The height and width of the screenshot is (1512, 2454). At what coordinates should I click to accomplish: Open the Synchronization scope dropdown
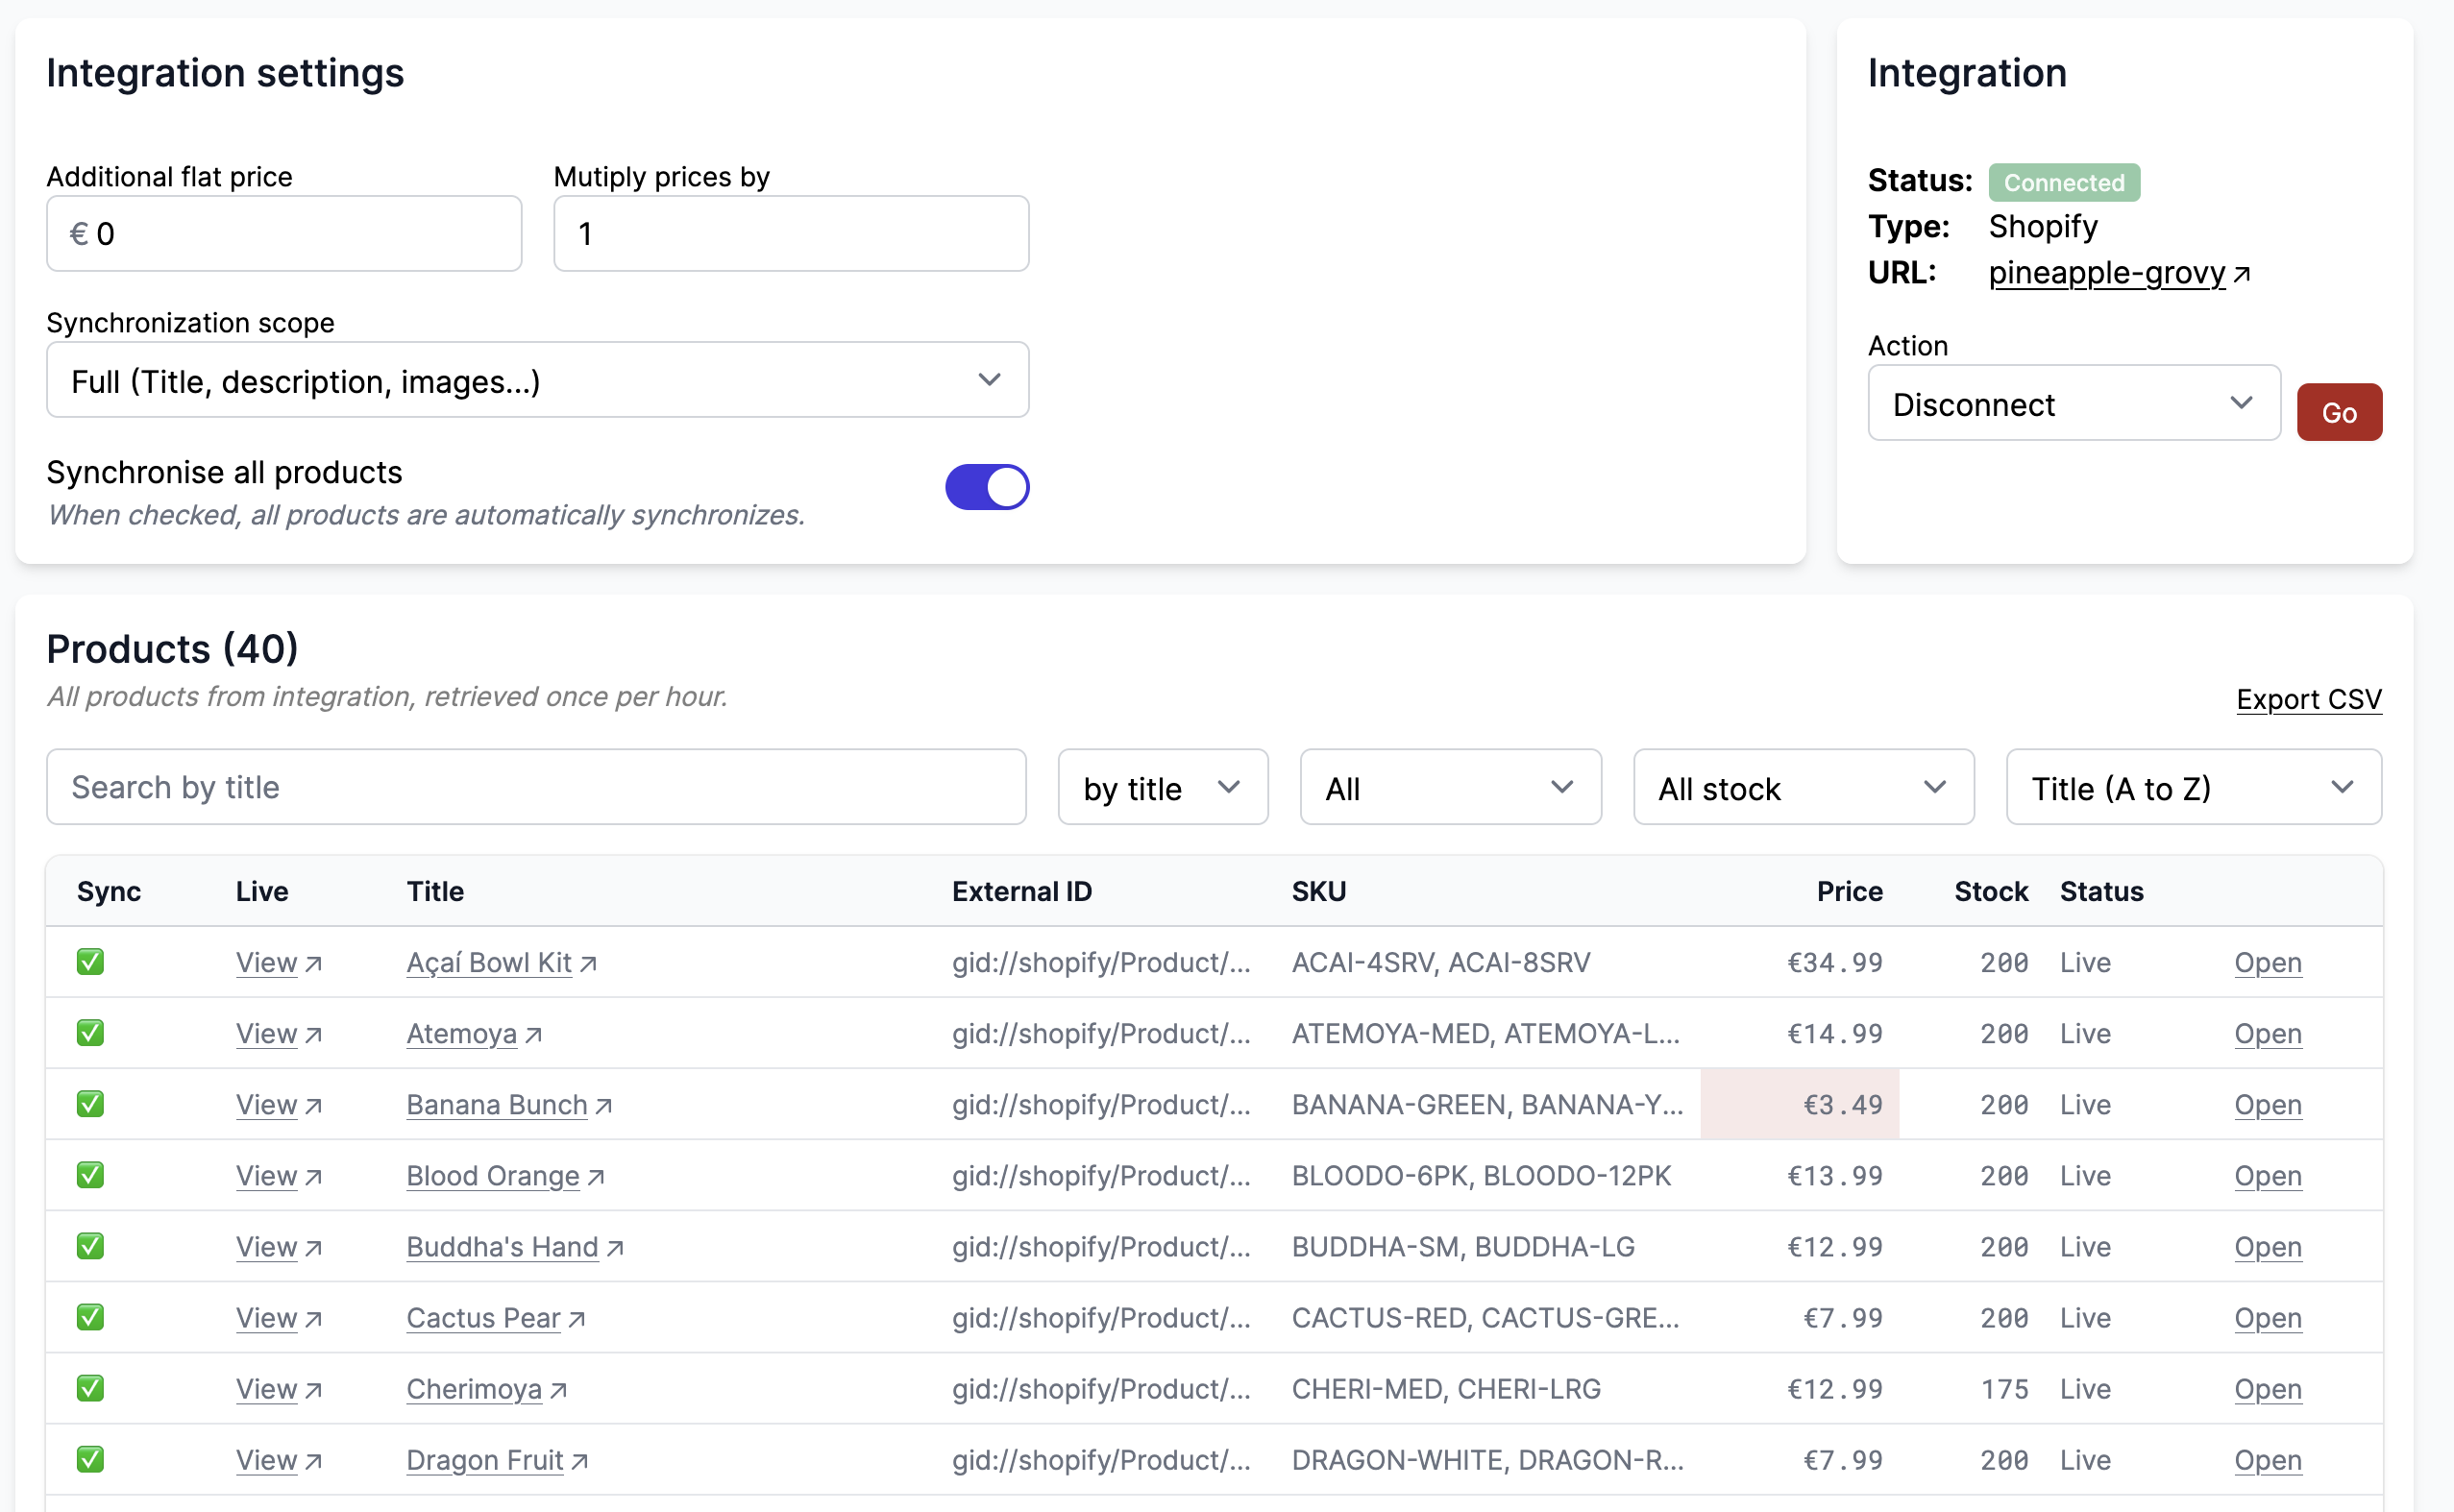click(x=537, y=380)
